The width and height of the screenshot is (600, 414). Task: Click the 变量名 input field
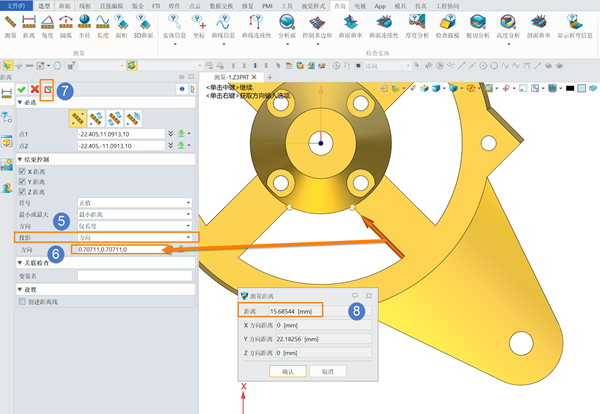135,276
